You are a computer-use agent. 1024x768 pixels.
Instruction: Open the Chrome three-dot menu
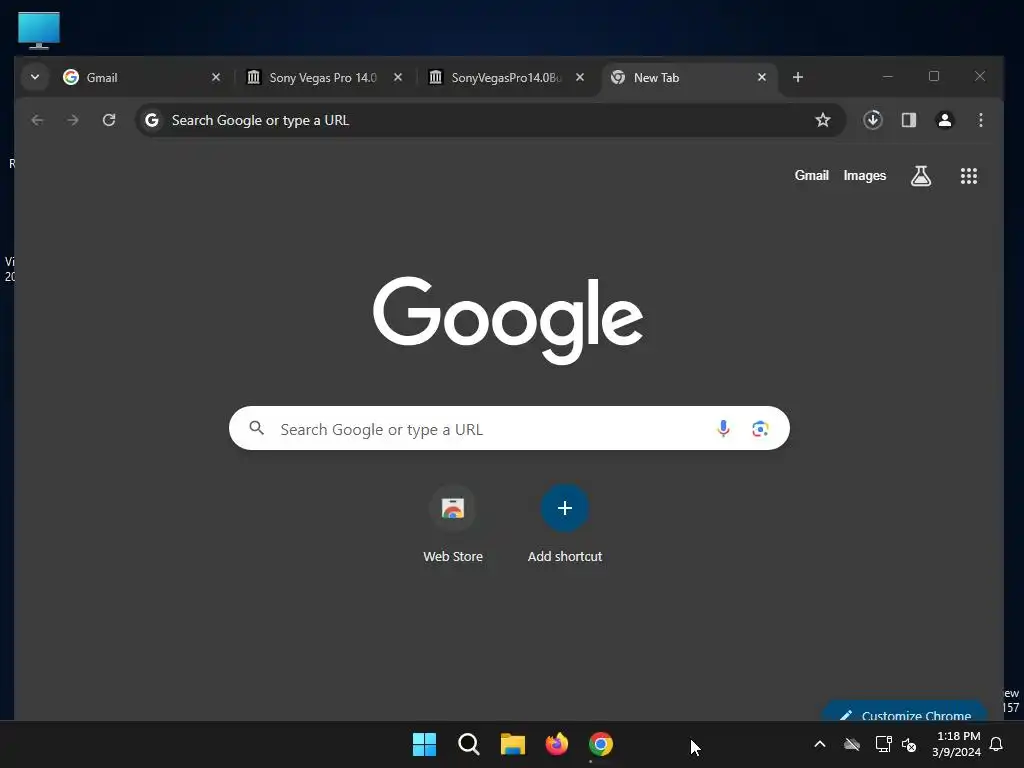(x=980, y=120)
